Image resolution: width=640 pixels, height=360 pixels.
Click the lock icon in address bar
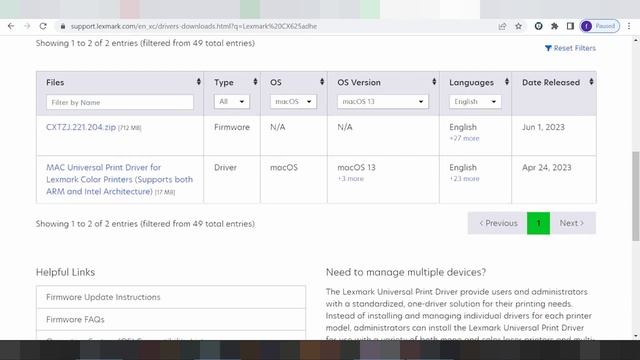[x=62, y=26]
